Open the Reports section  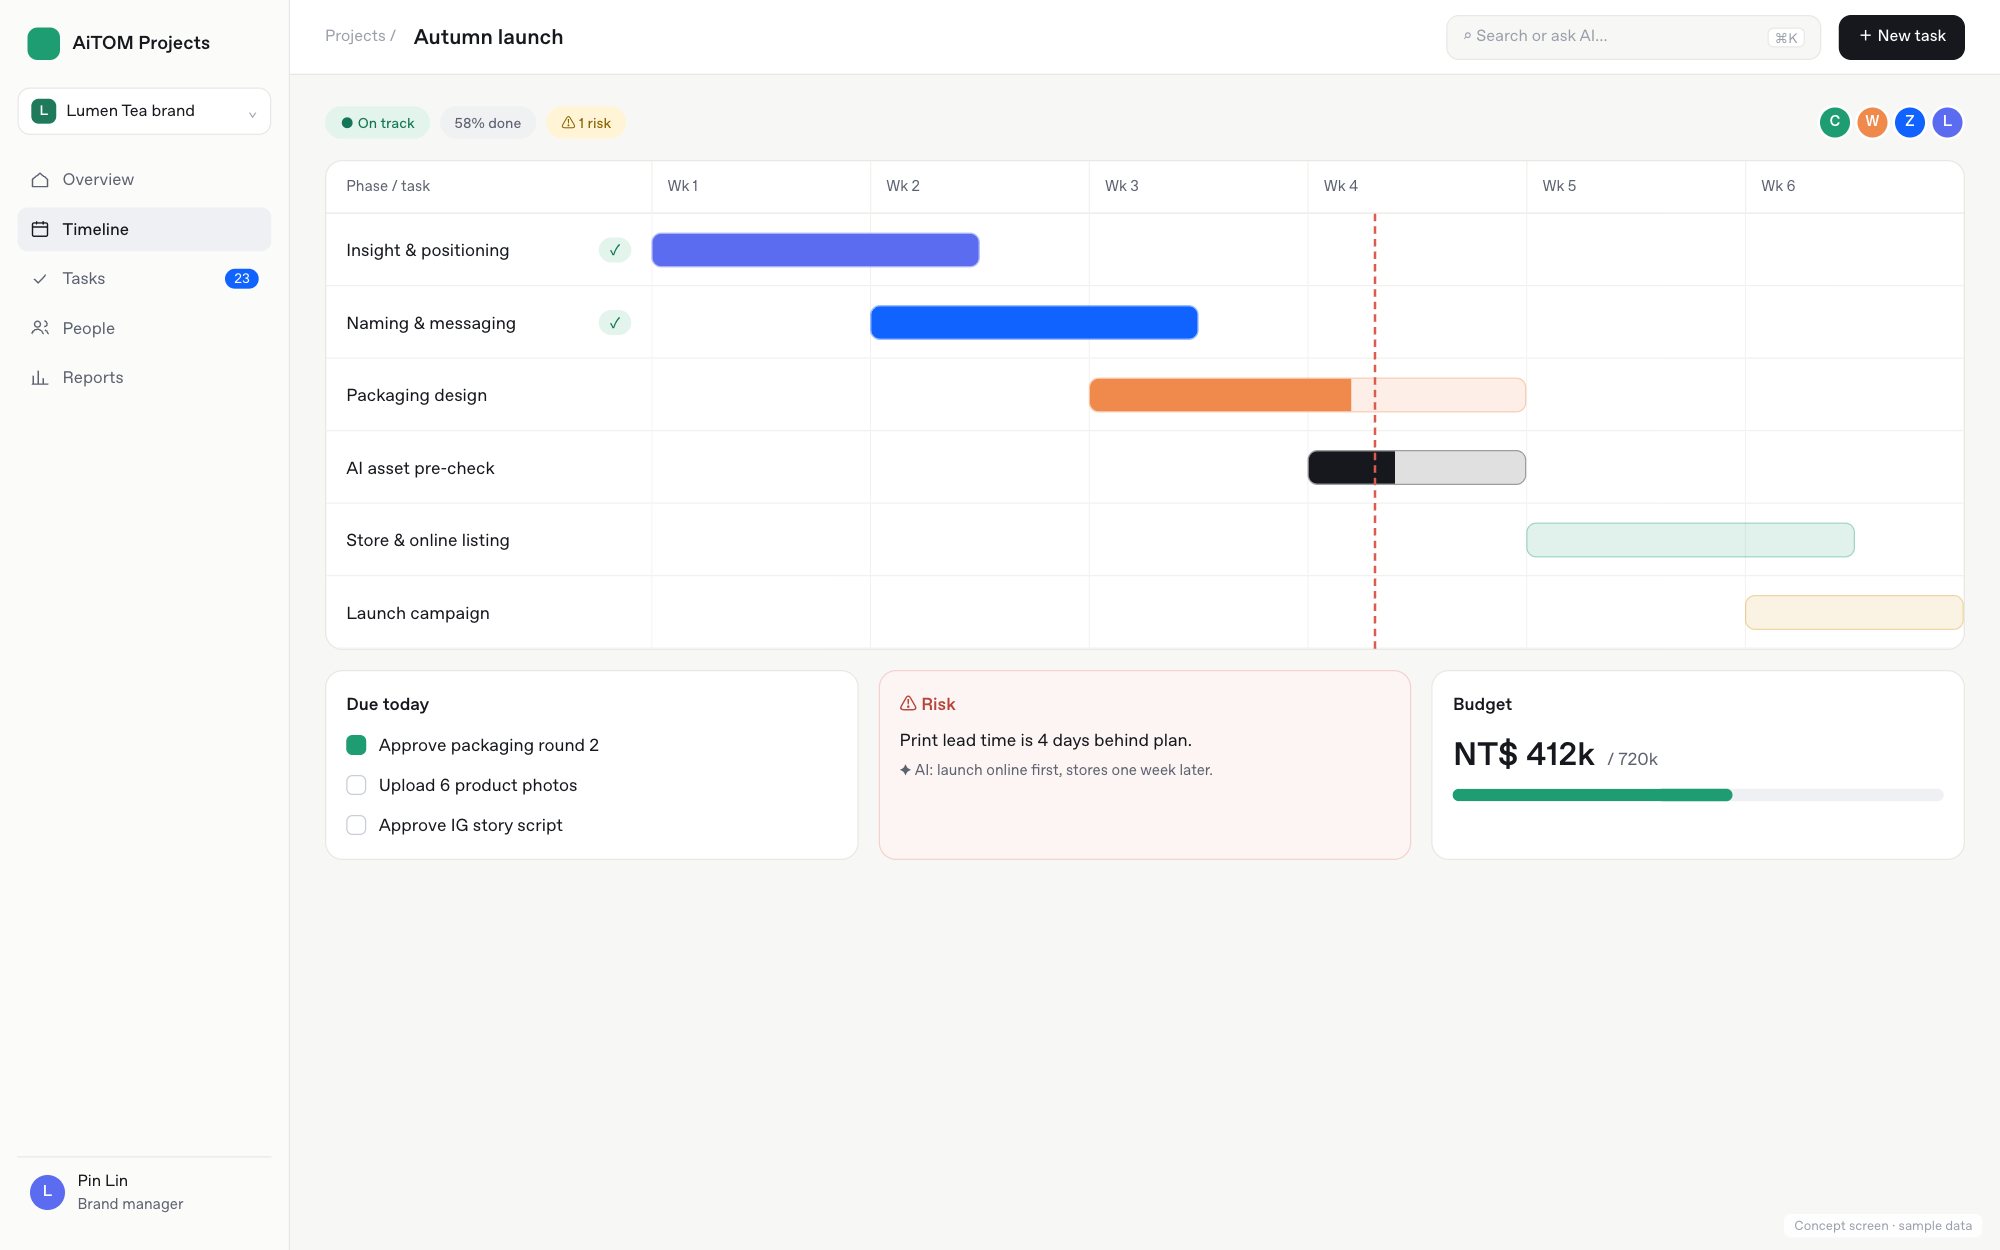(x=144, y=378)
